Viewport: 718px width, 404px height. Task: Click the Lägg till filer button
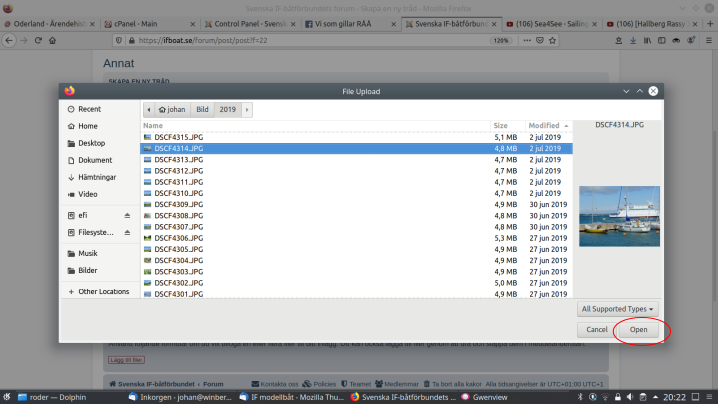tap(126, 360)
